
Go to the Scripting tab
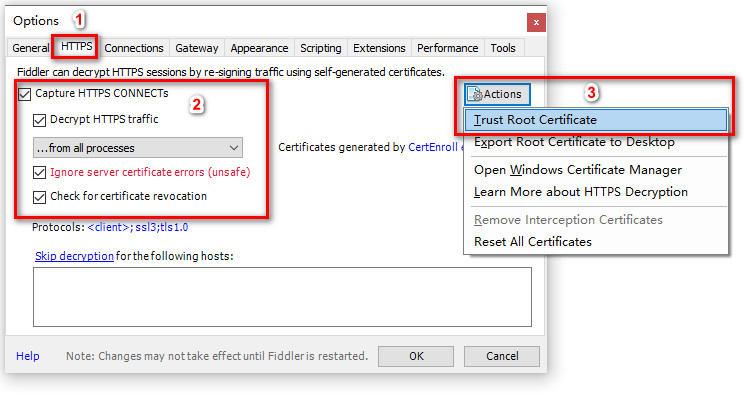coord(321,48)
